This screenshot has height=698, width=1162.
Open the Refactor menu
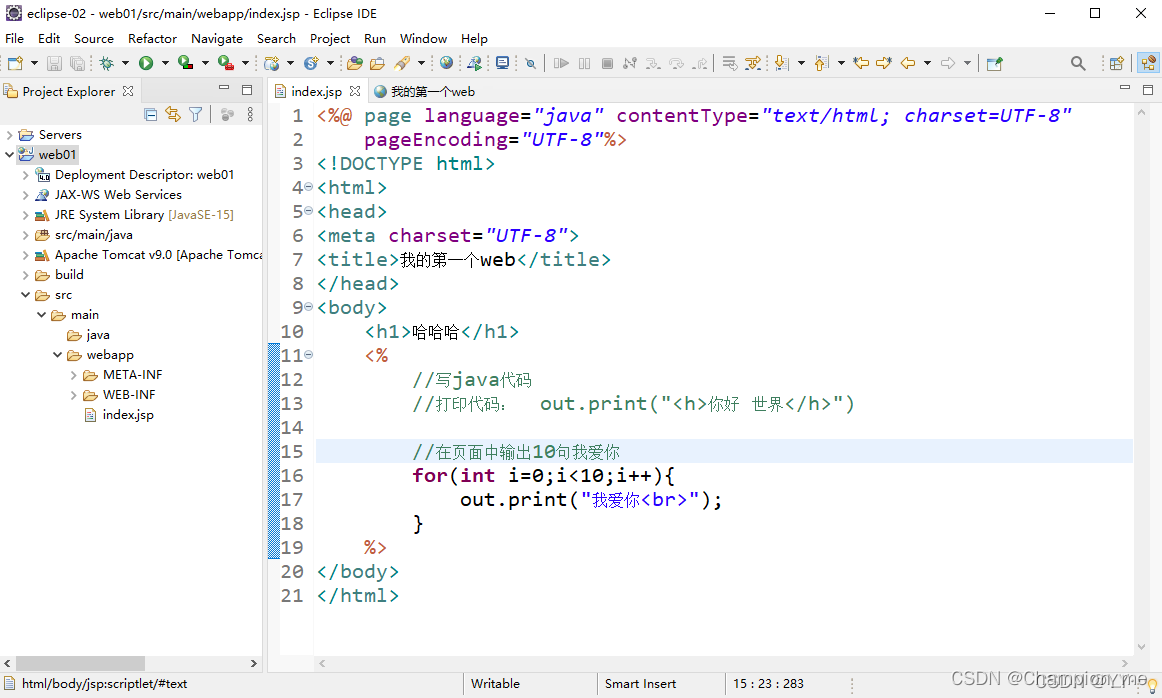[x=152, y=39]
